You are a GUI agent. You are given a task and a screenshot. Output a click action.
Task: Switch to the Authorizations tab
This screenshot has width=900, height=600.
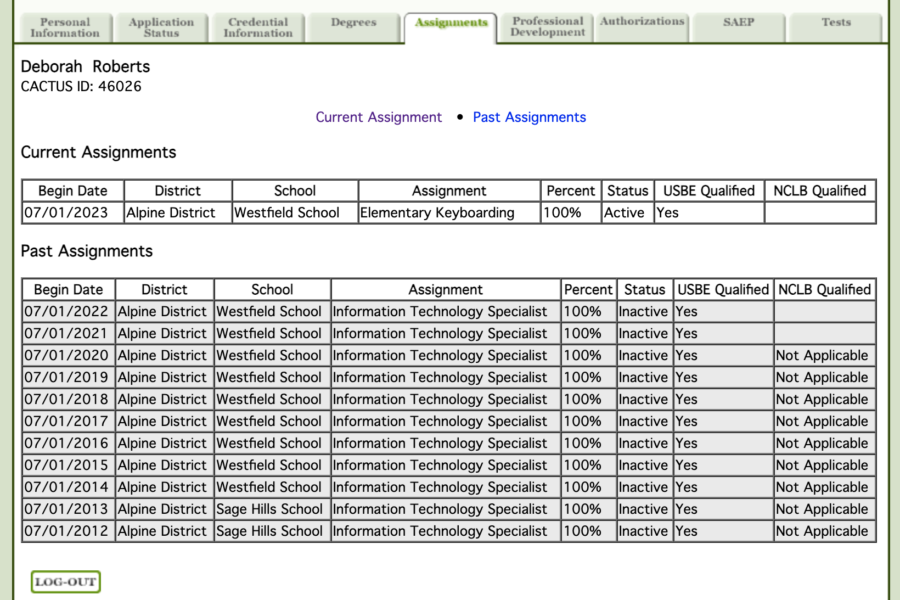point(642,26)
